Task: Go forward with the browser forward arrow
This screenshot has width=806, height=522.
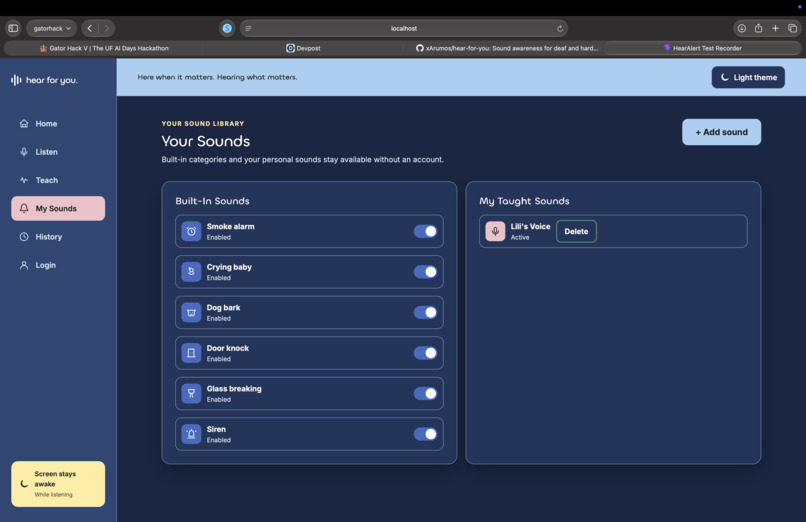Action: click(106, 28)
